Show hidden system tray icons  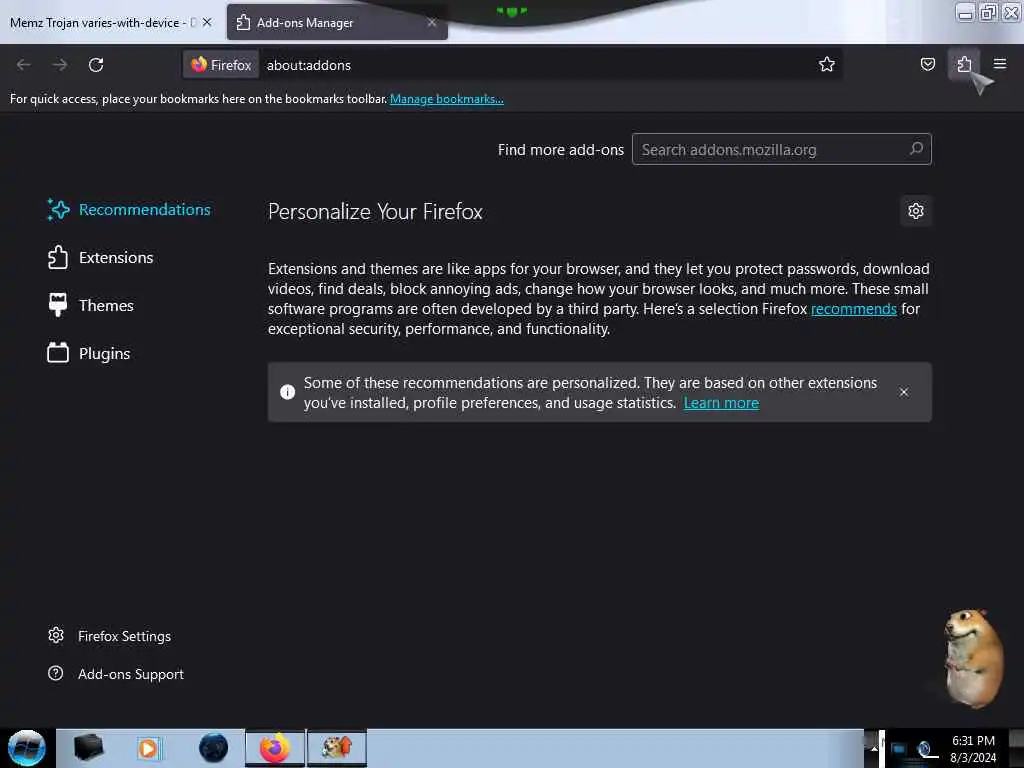coord(874,748)
